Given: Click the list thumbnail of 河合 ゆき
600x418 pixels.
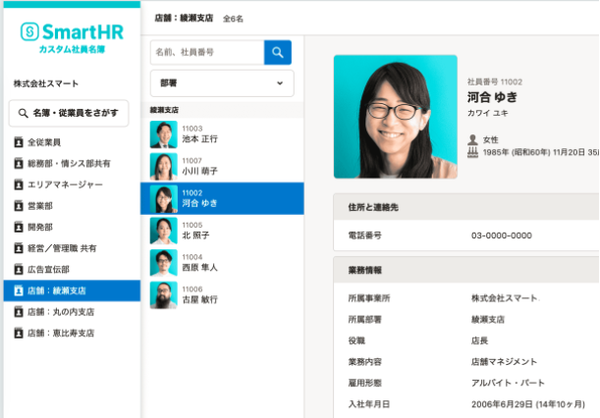Looking at the screenshot, I should tap(164, 199).
